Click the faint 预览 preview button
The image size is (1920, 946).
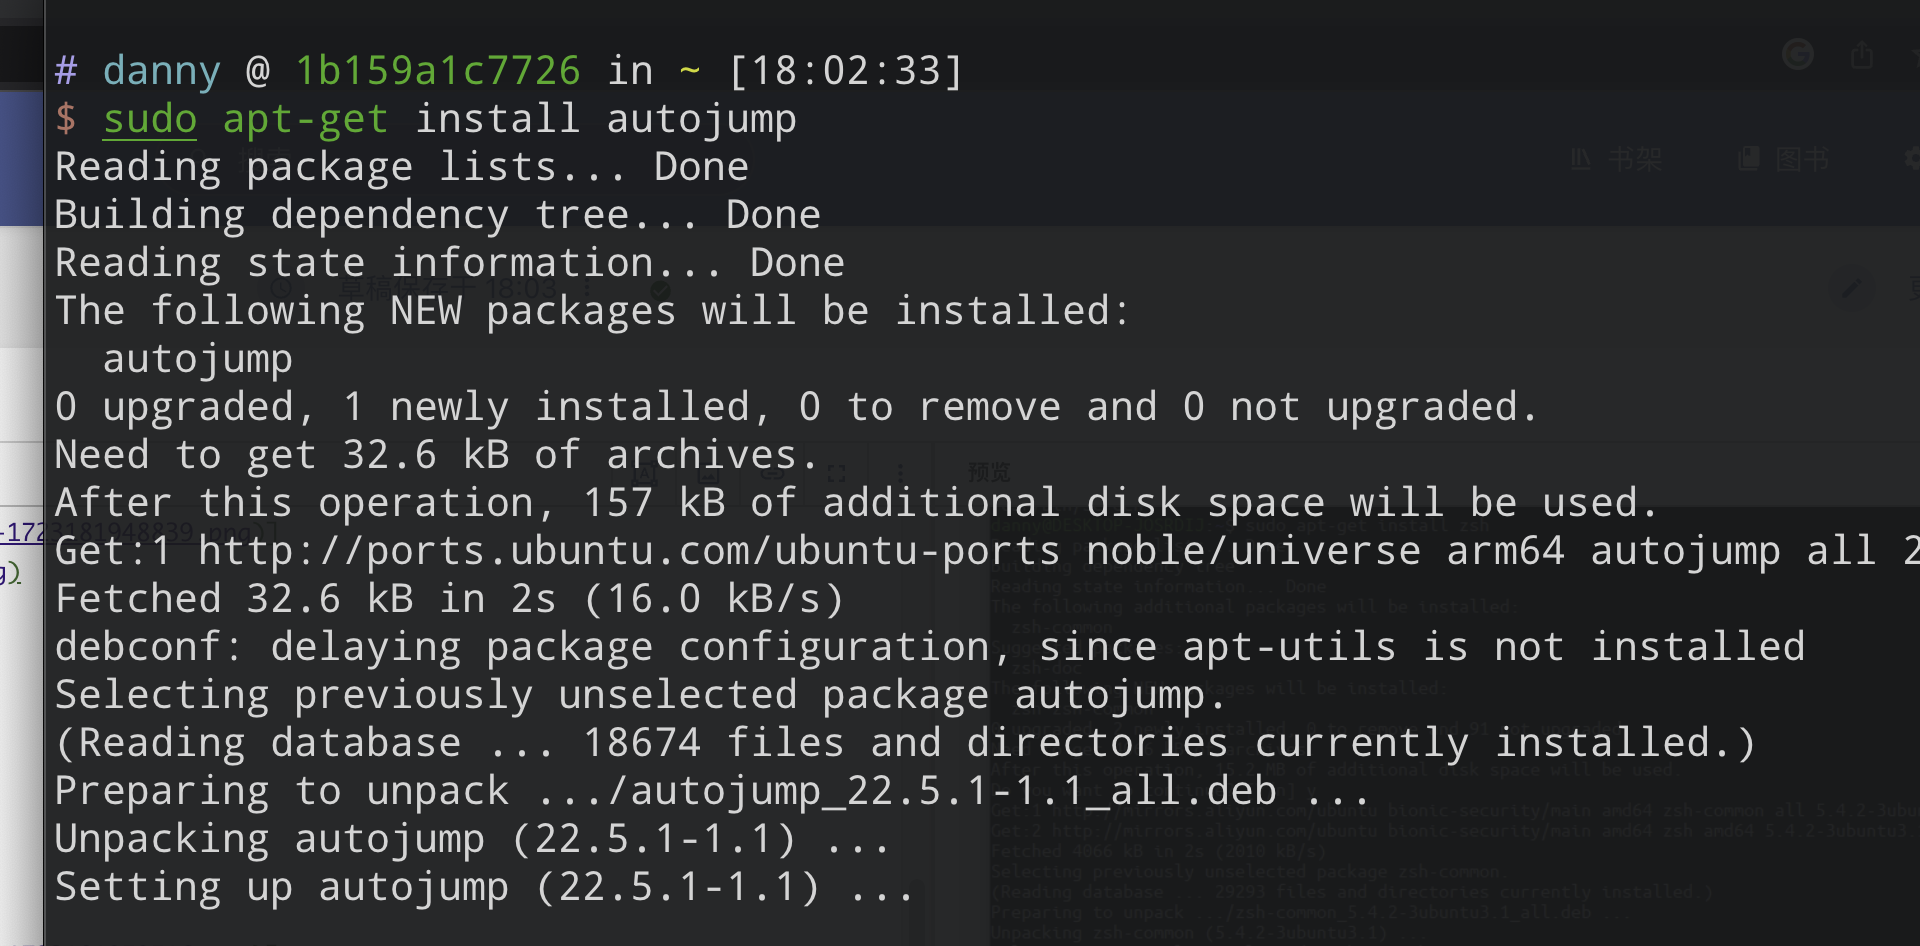(989, 472)
